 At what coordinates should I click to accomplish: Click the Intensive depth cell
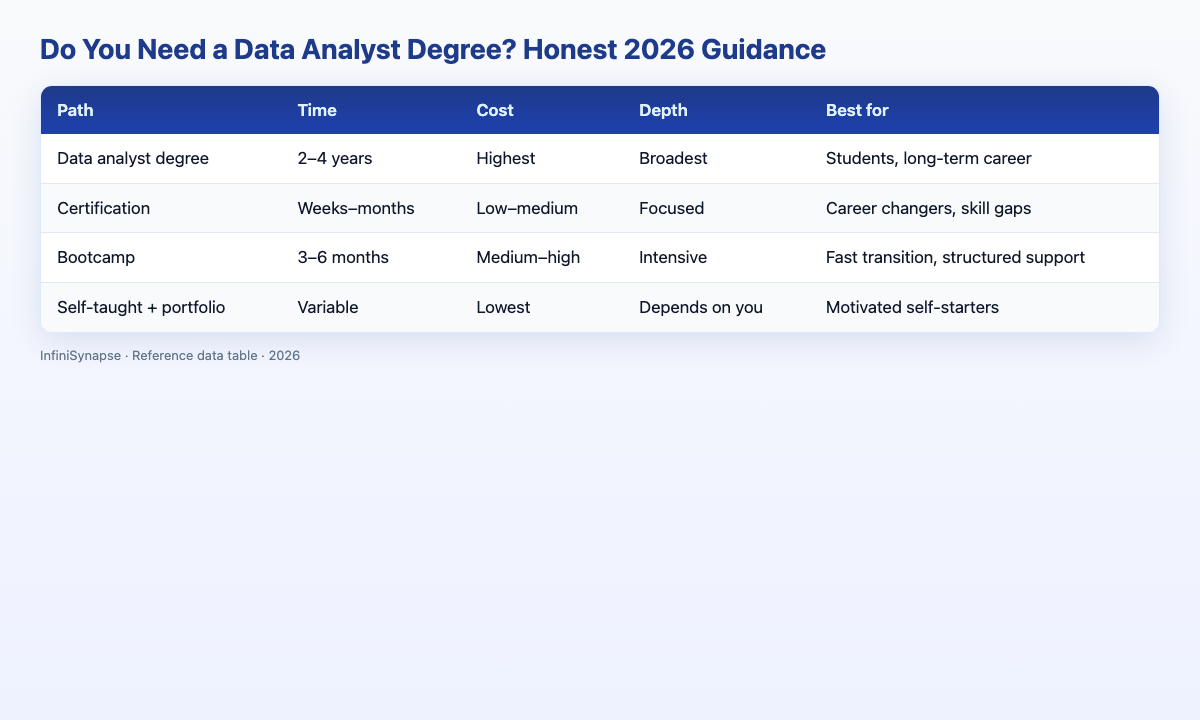(673, 257)
